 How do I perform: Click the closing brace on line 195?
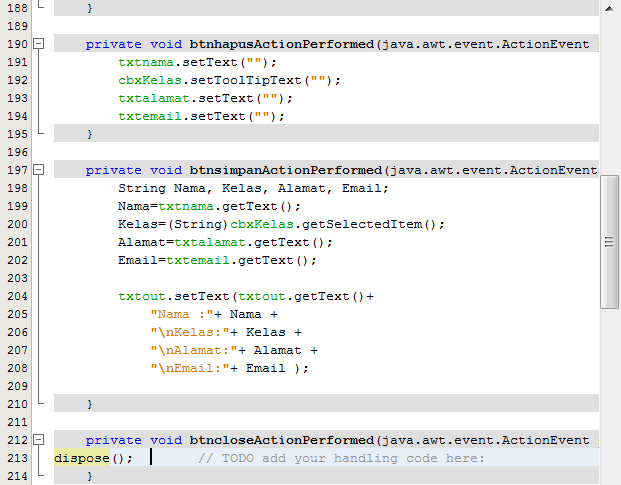point(90,134)
